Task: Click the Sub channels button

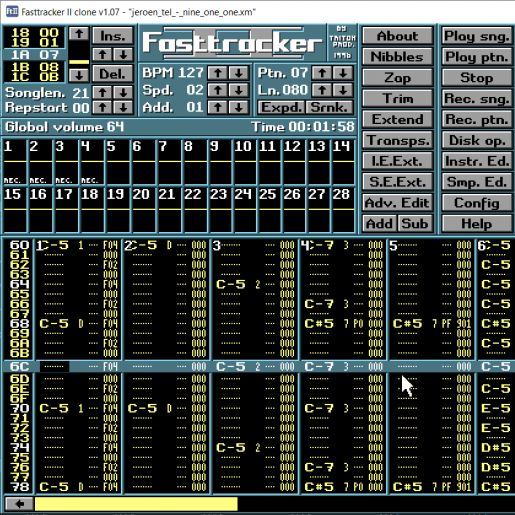Action: pos(415,224)
